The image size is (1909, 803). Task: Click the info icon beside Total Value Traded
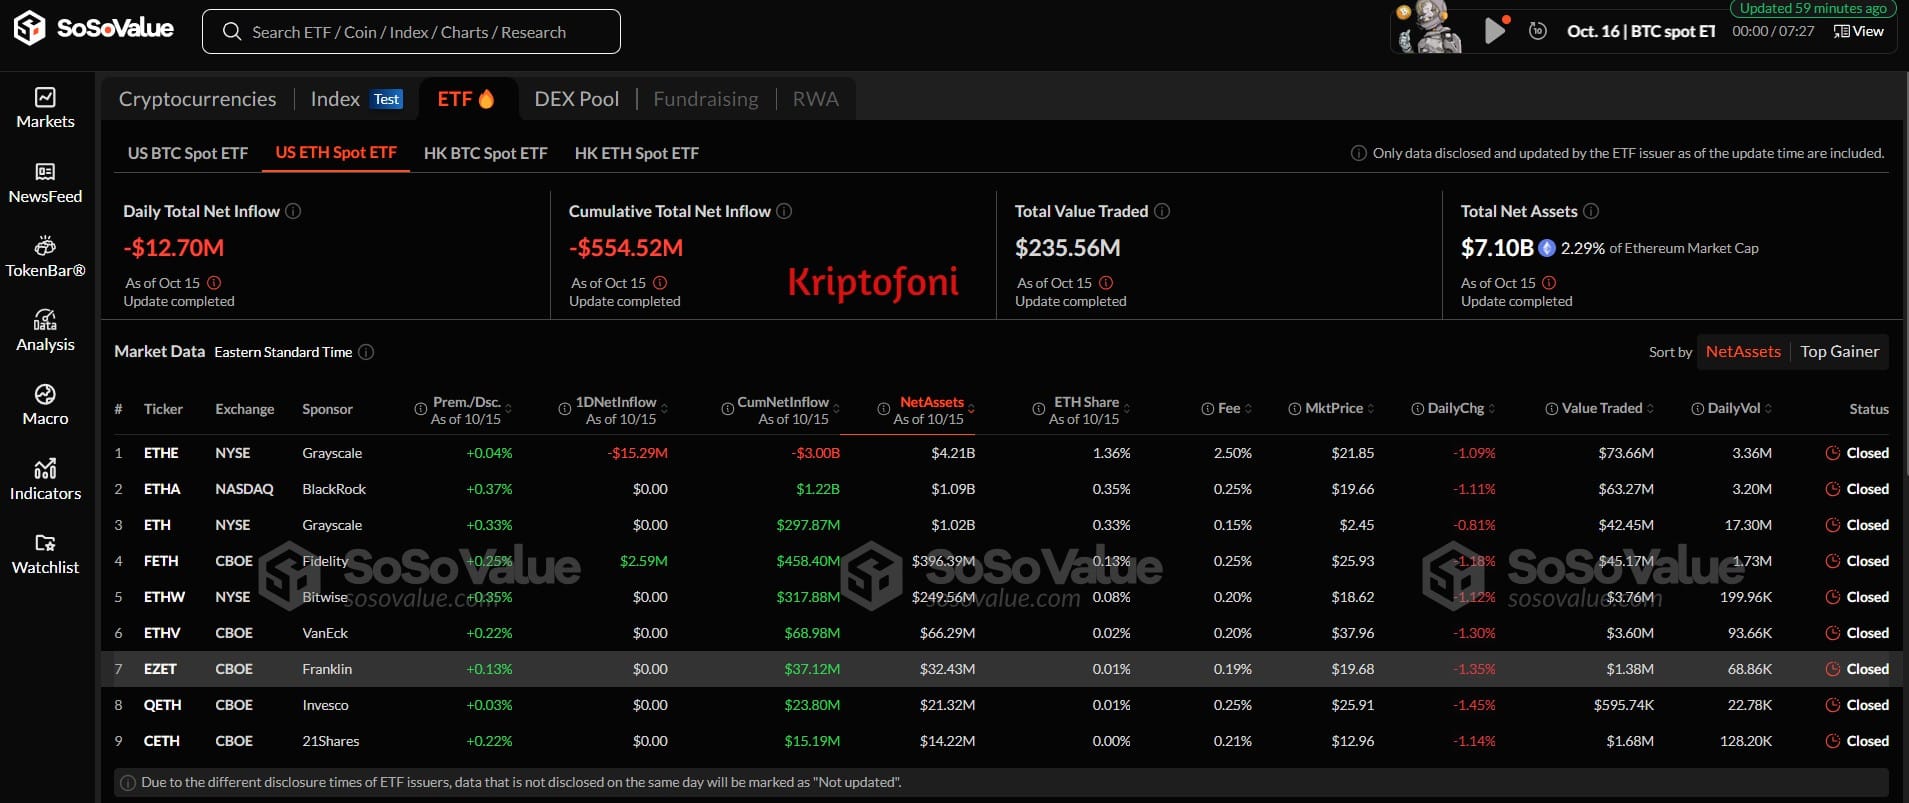tap(1162, 211)
